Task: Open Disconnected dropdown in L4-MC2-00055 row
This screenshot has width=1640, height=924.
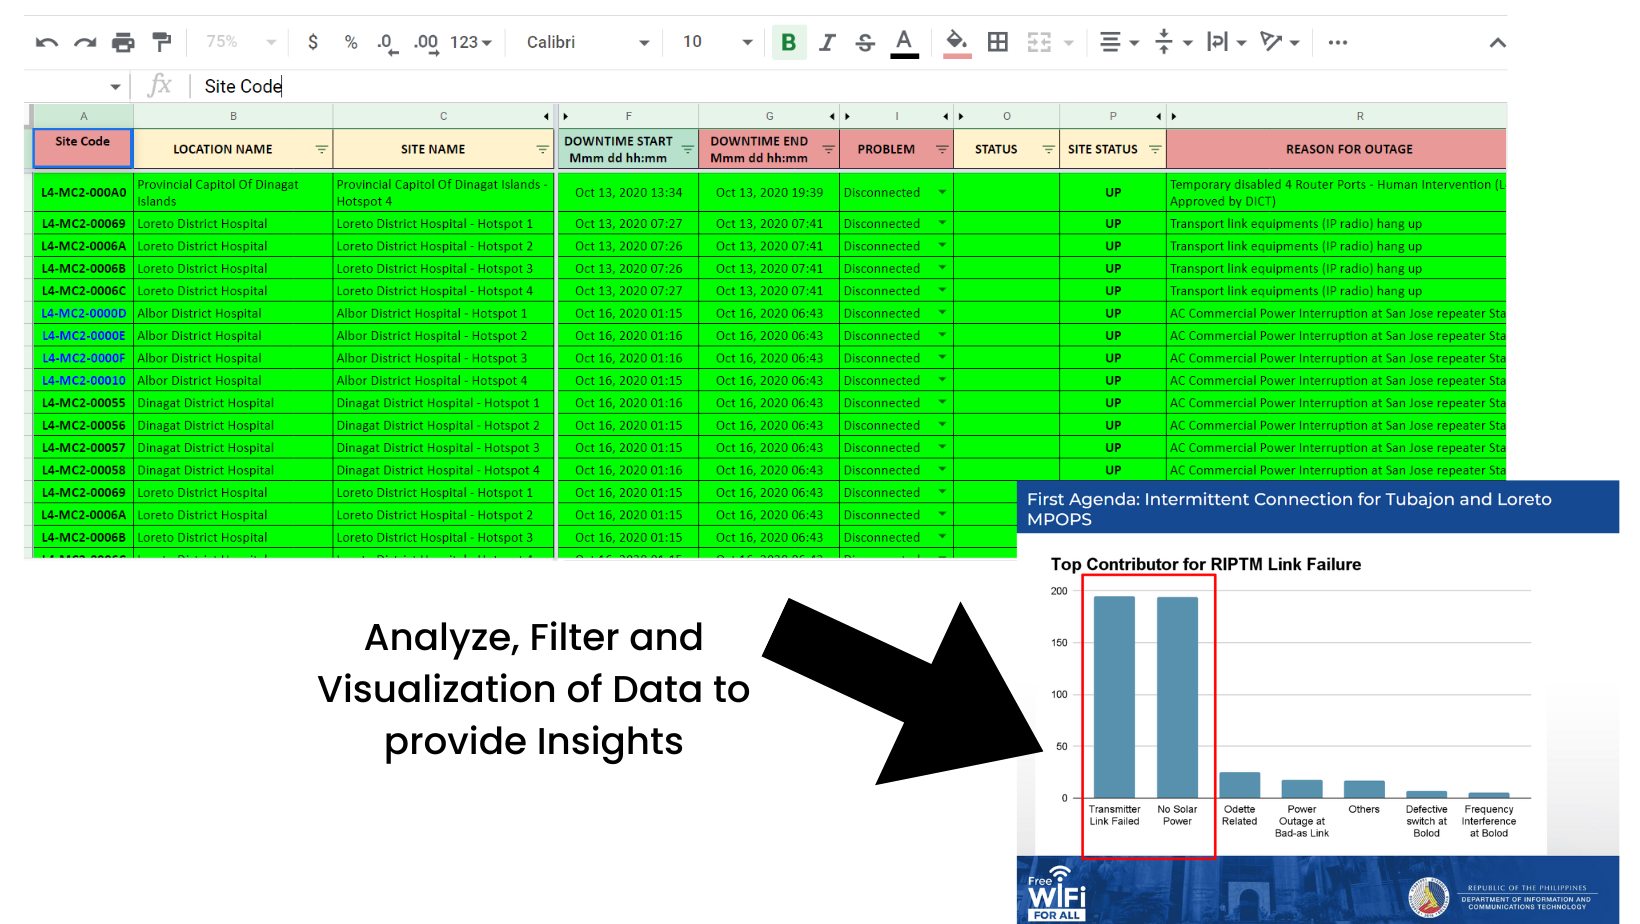Action: tap(942, 402)
